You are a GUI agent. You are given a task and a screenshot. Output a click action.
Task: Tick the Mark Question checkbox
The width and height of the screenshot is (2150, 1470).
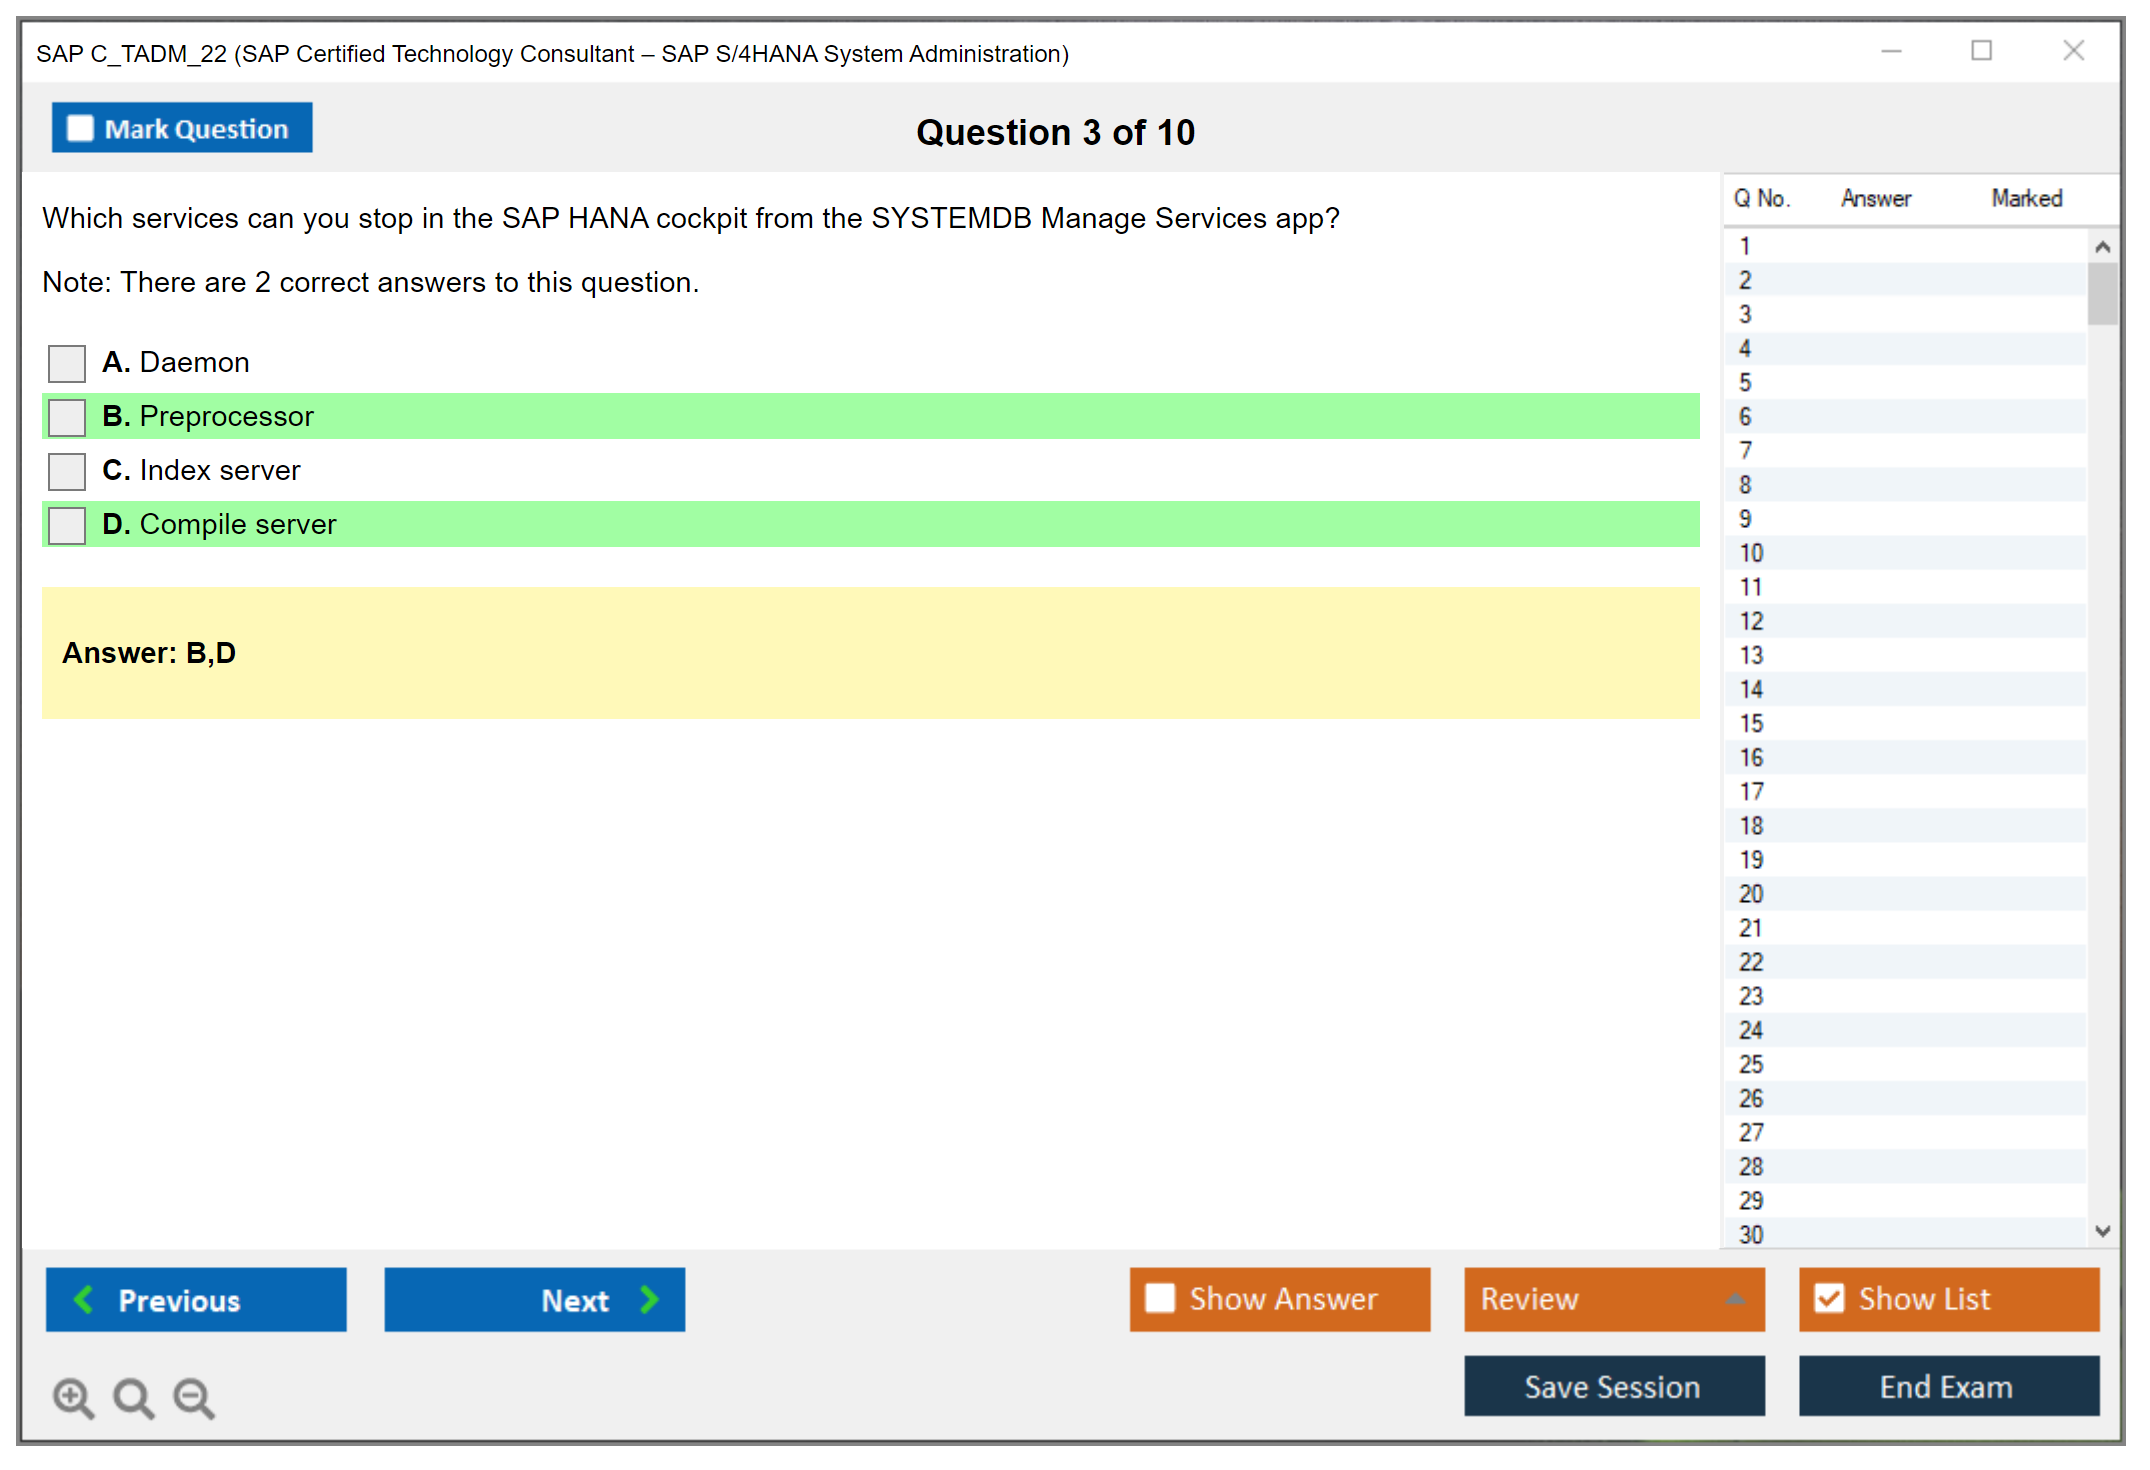[80, 129]
